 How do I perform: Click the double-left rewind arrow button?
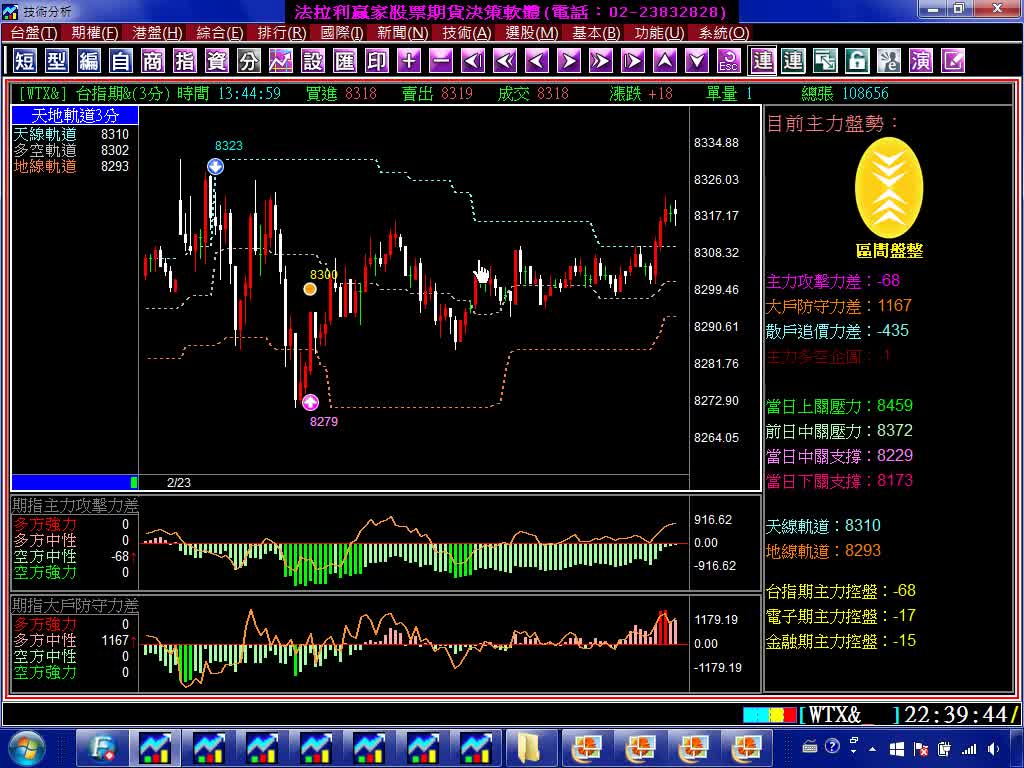tap(505, 61)
